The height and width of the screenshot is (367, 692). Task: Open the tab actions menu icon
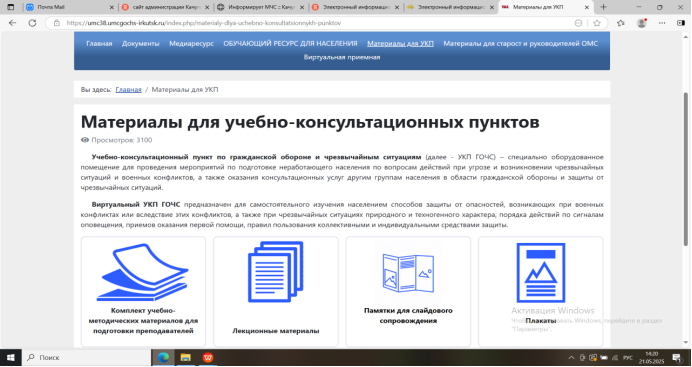(11, 7)
